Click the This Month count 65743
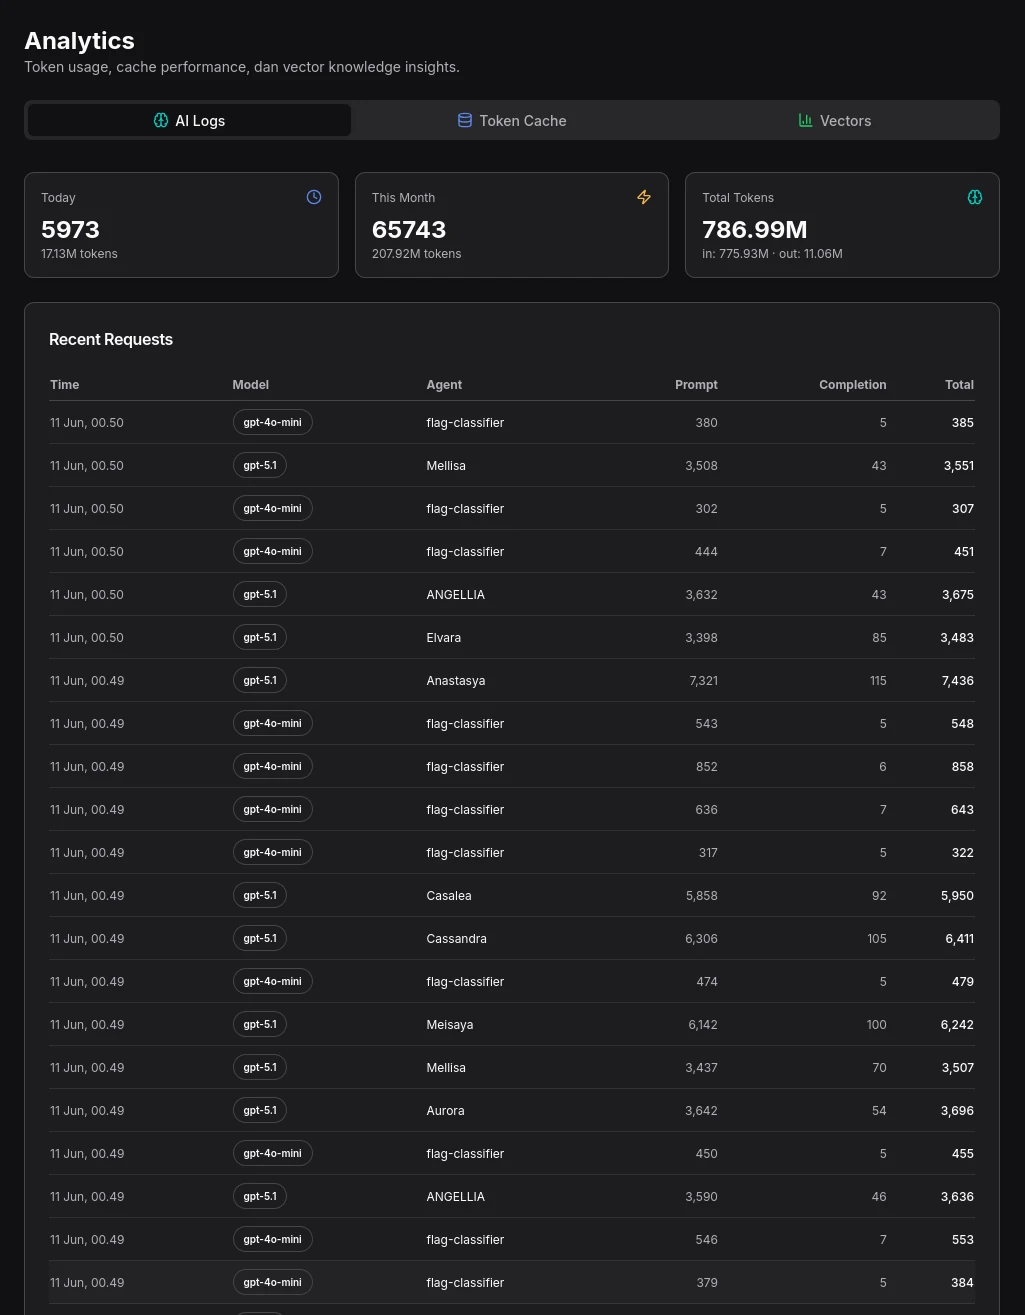The width and height of the screenshot is (1025, 1315). coord(409,229)
